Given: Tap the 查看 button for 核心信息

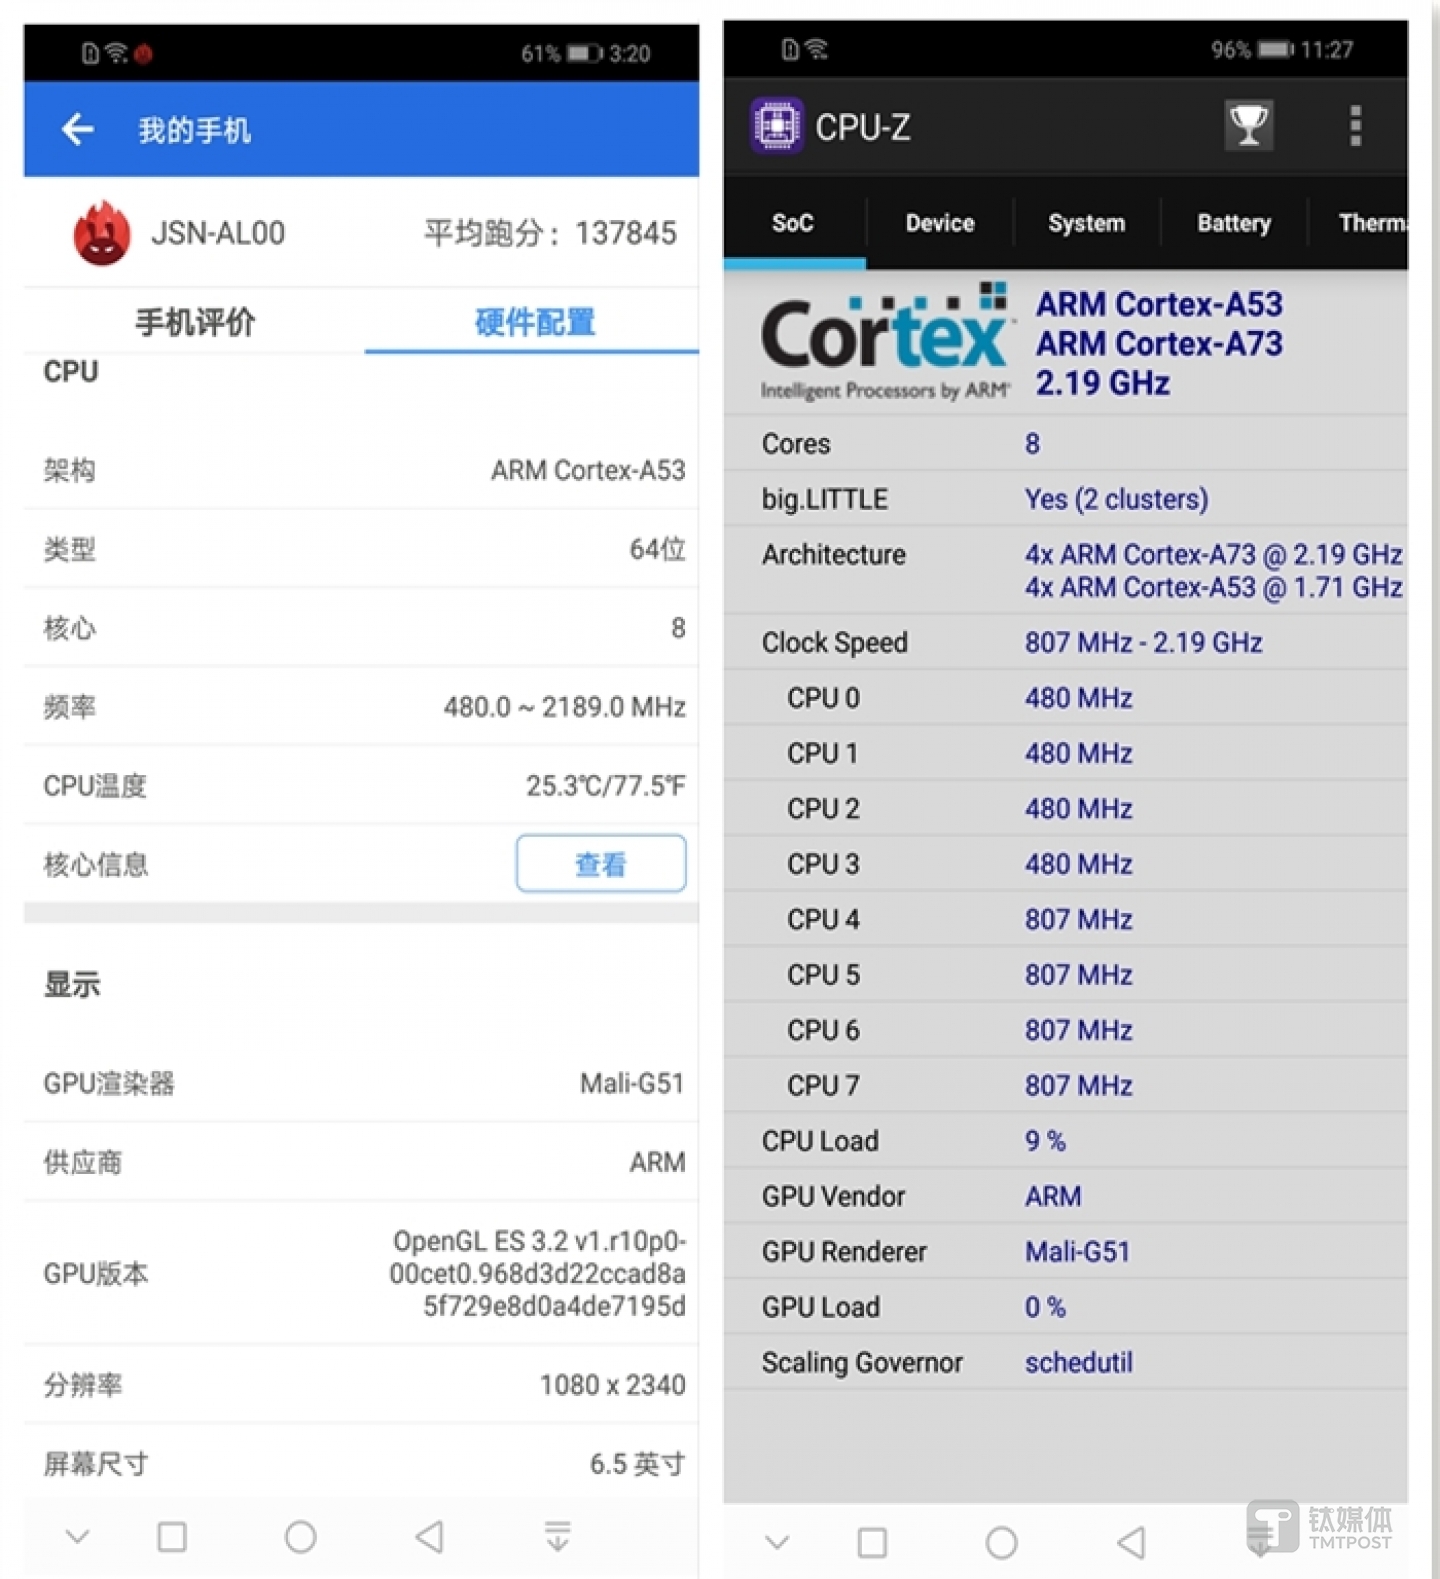Looking at the screenshot, I should (601, 863).
